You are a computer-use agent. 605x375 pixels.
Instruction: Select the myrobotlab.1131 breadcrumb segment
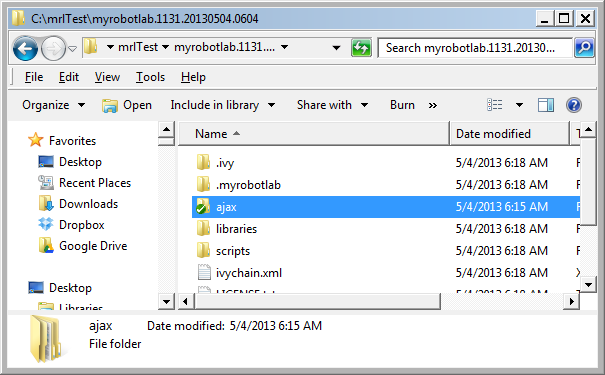click(225, 47)
